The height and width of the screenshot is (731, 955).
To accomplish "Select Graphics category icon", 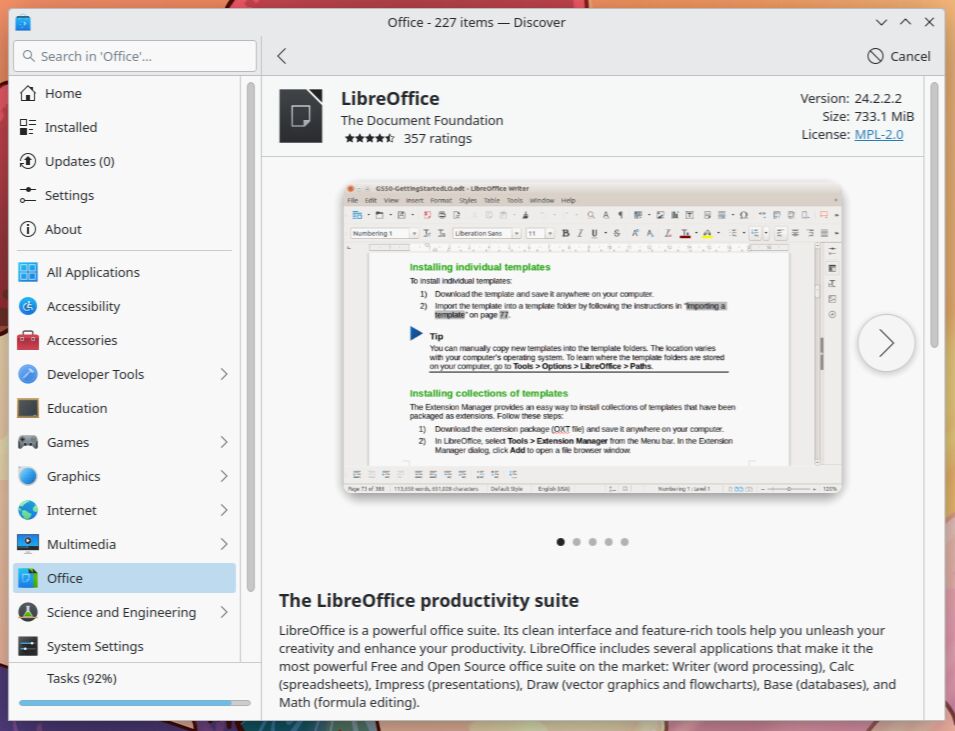I will [x=28, y=476].
